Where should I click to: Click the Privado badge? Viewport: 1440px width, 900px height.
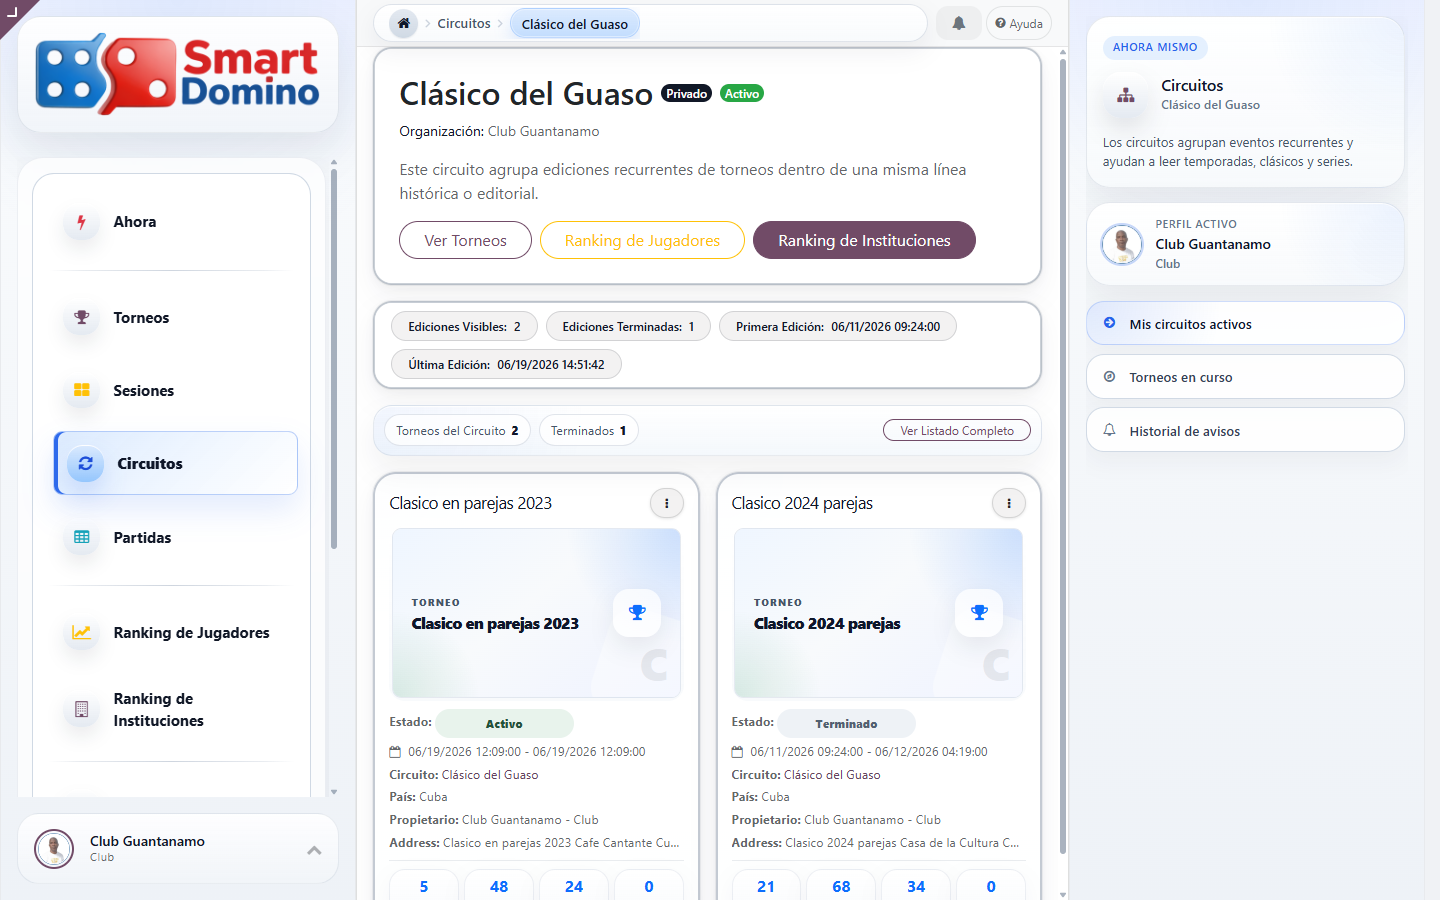(x=686, y=94)
